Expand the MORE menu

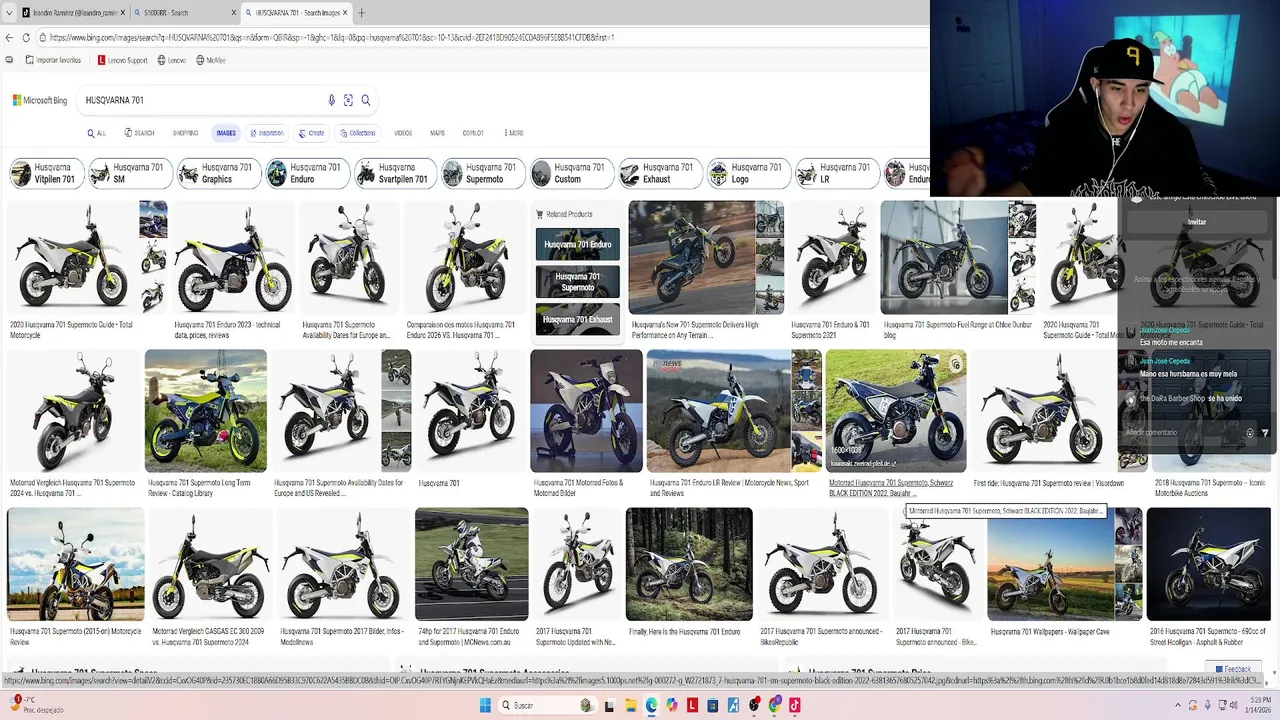pos(512,133)
